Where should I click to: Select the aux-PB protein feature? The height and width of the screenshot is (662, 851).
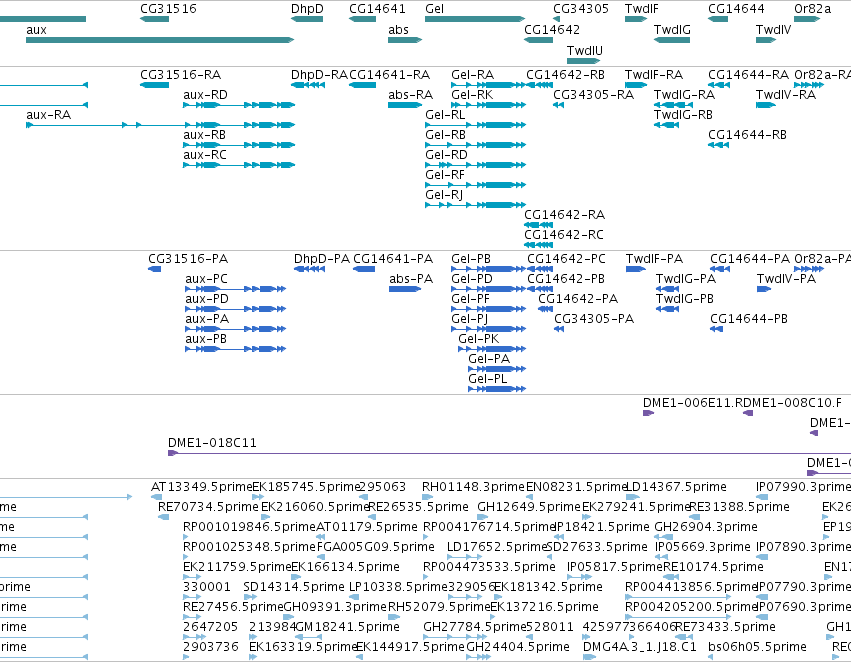pyautogui.click(x=236, y=349)
